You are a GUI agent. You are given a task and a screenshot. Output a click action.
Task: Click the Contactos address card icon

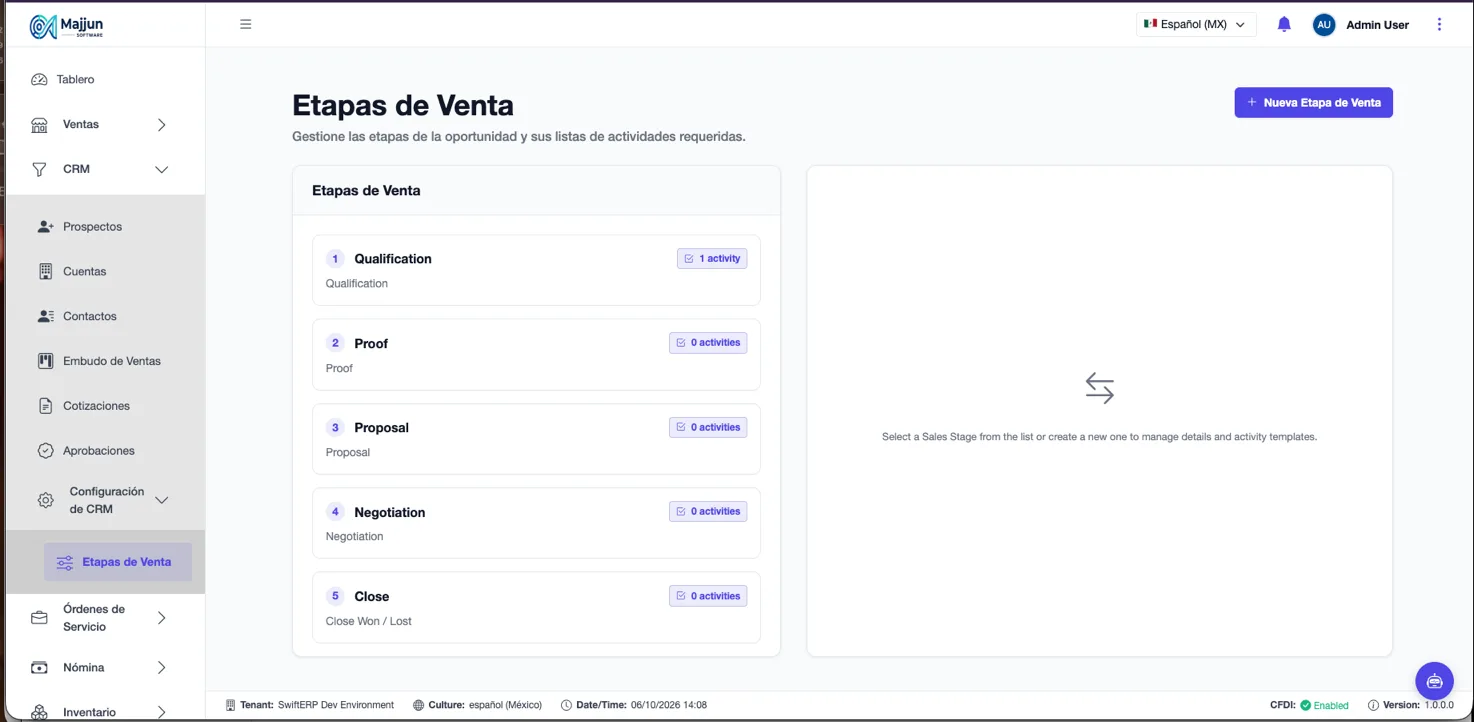[45, 317]
